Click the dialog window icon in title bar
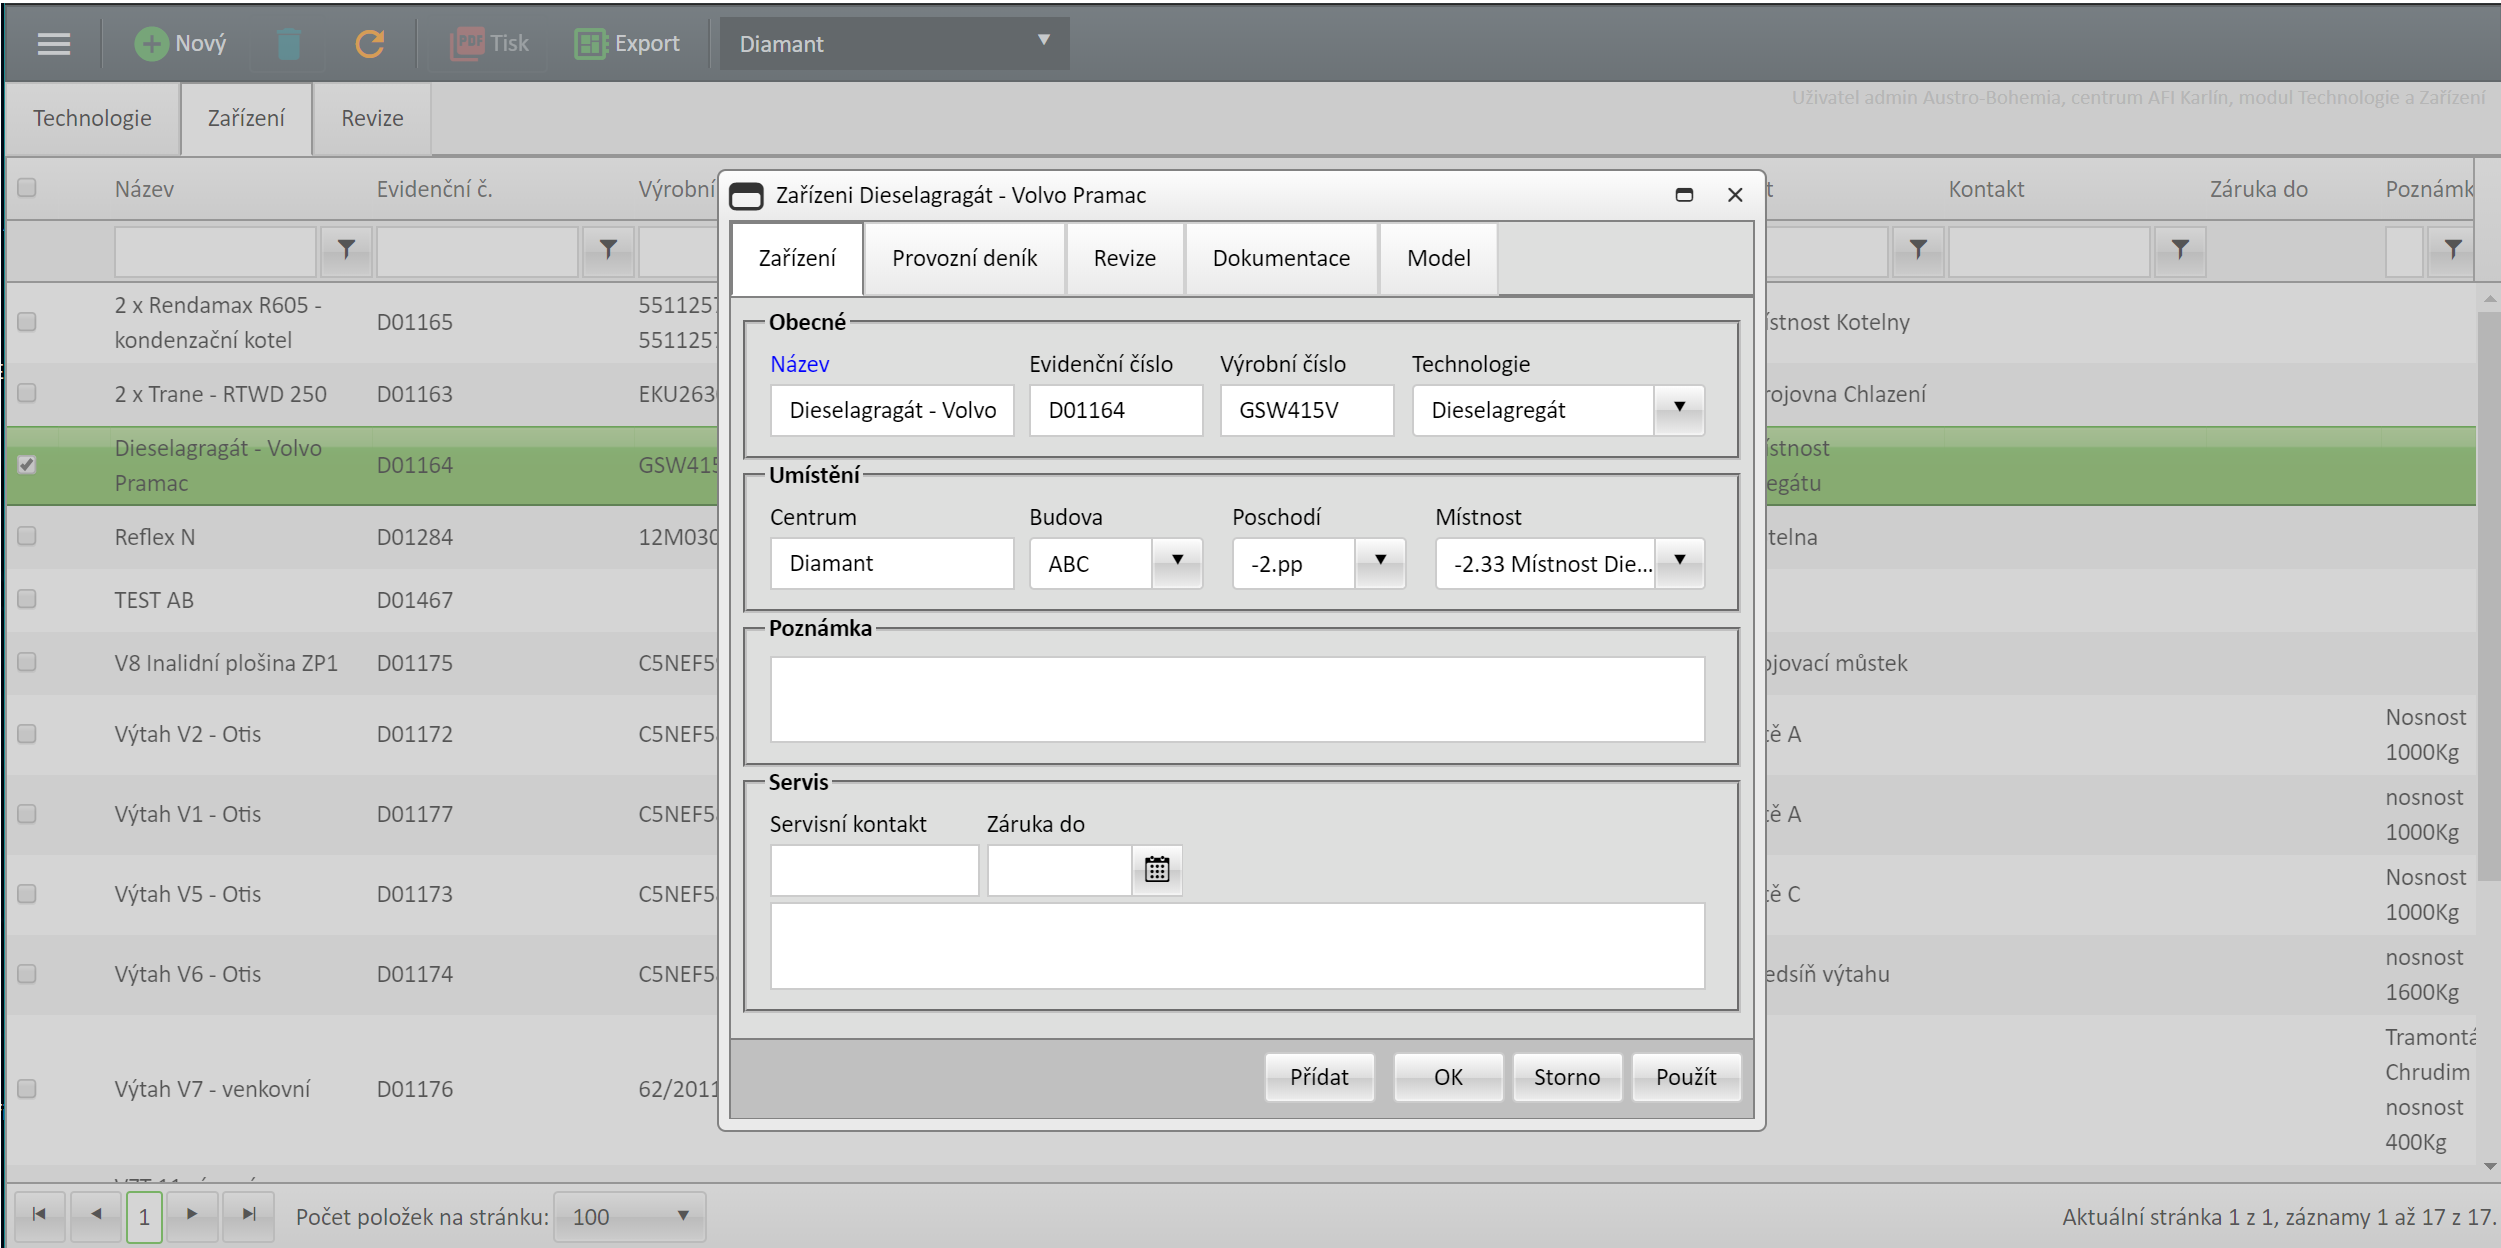Image resolution: width=2501 pixels, height=1248 pixels. point(747,196)
